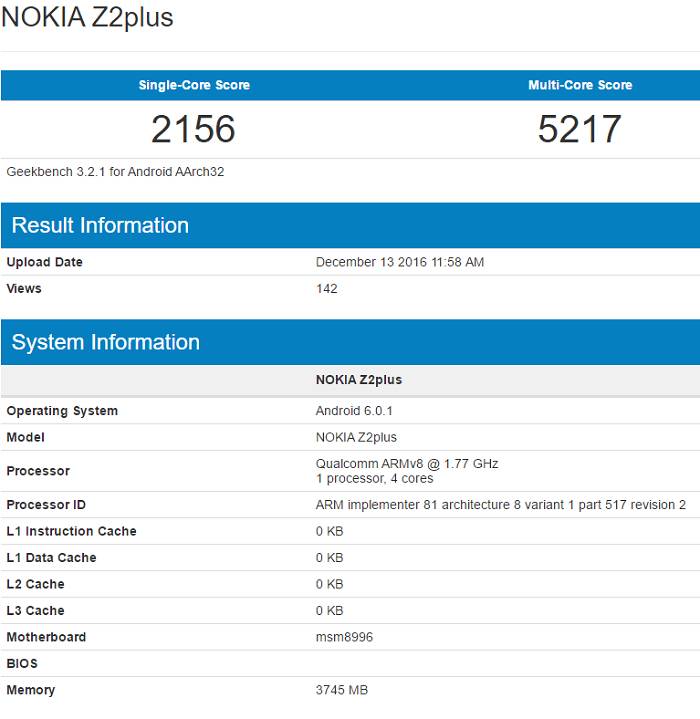Viewport: 700px width, 719px height.
Task: Click the Views label
Action: (x=24, y=288)
